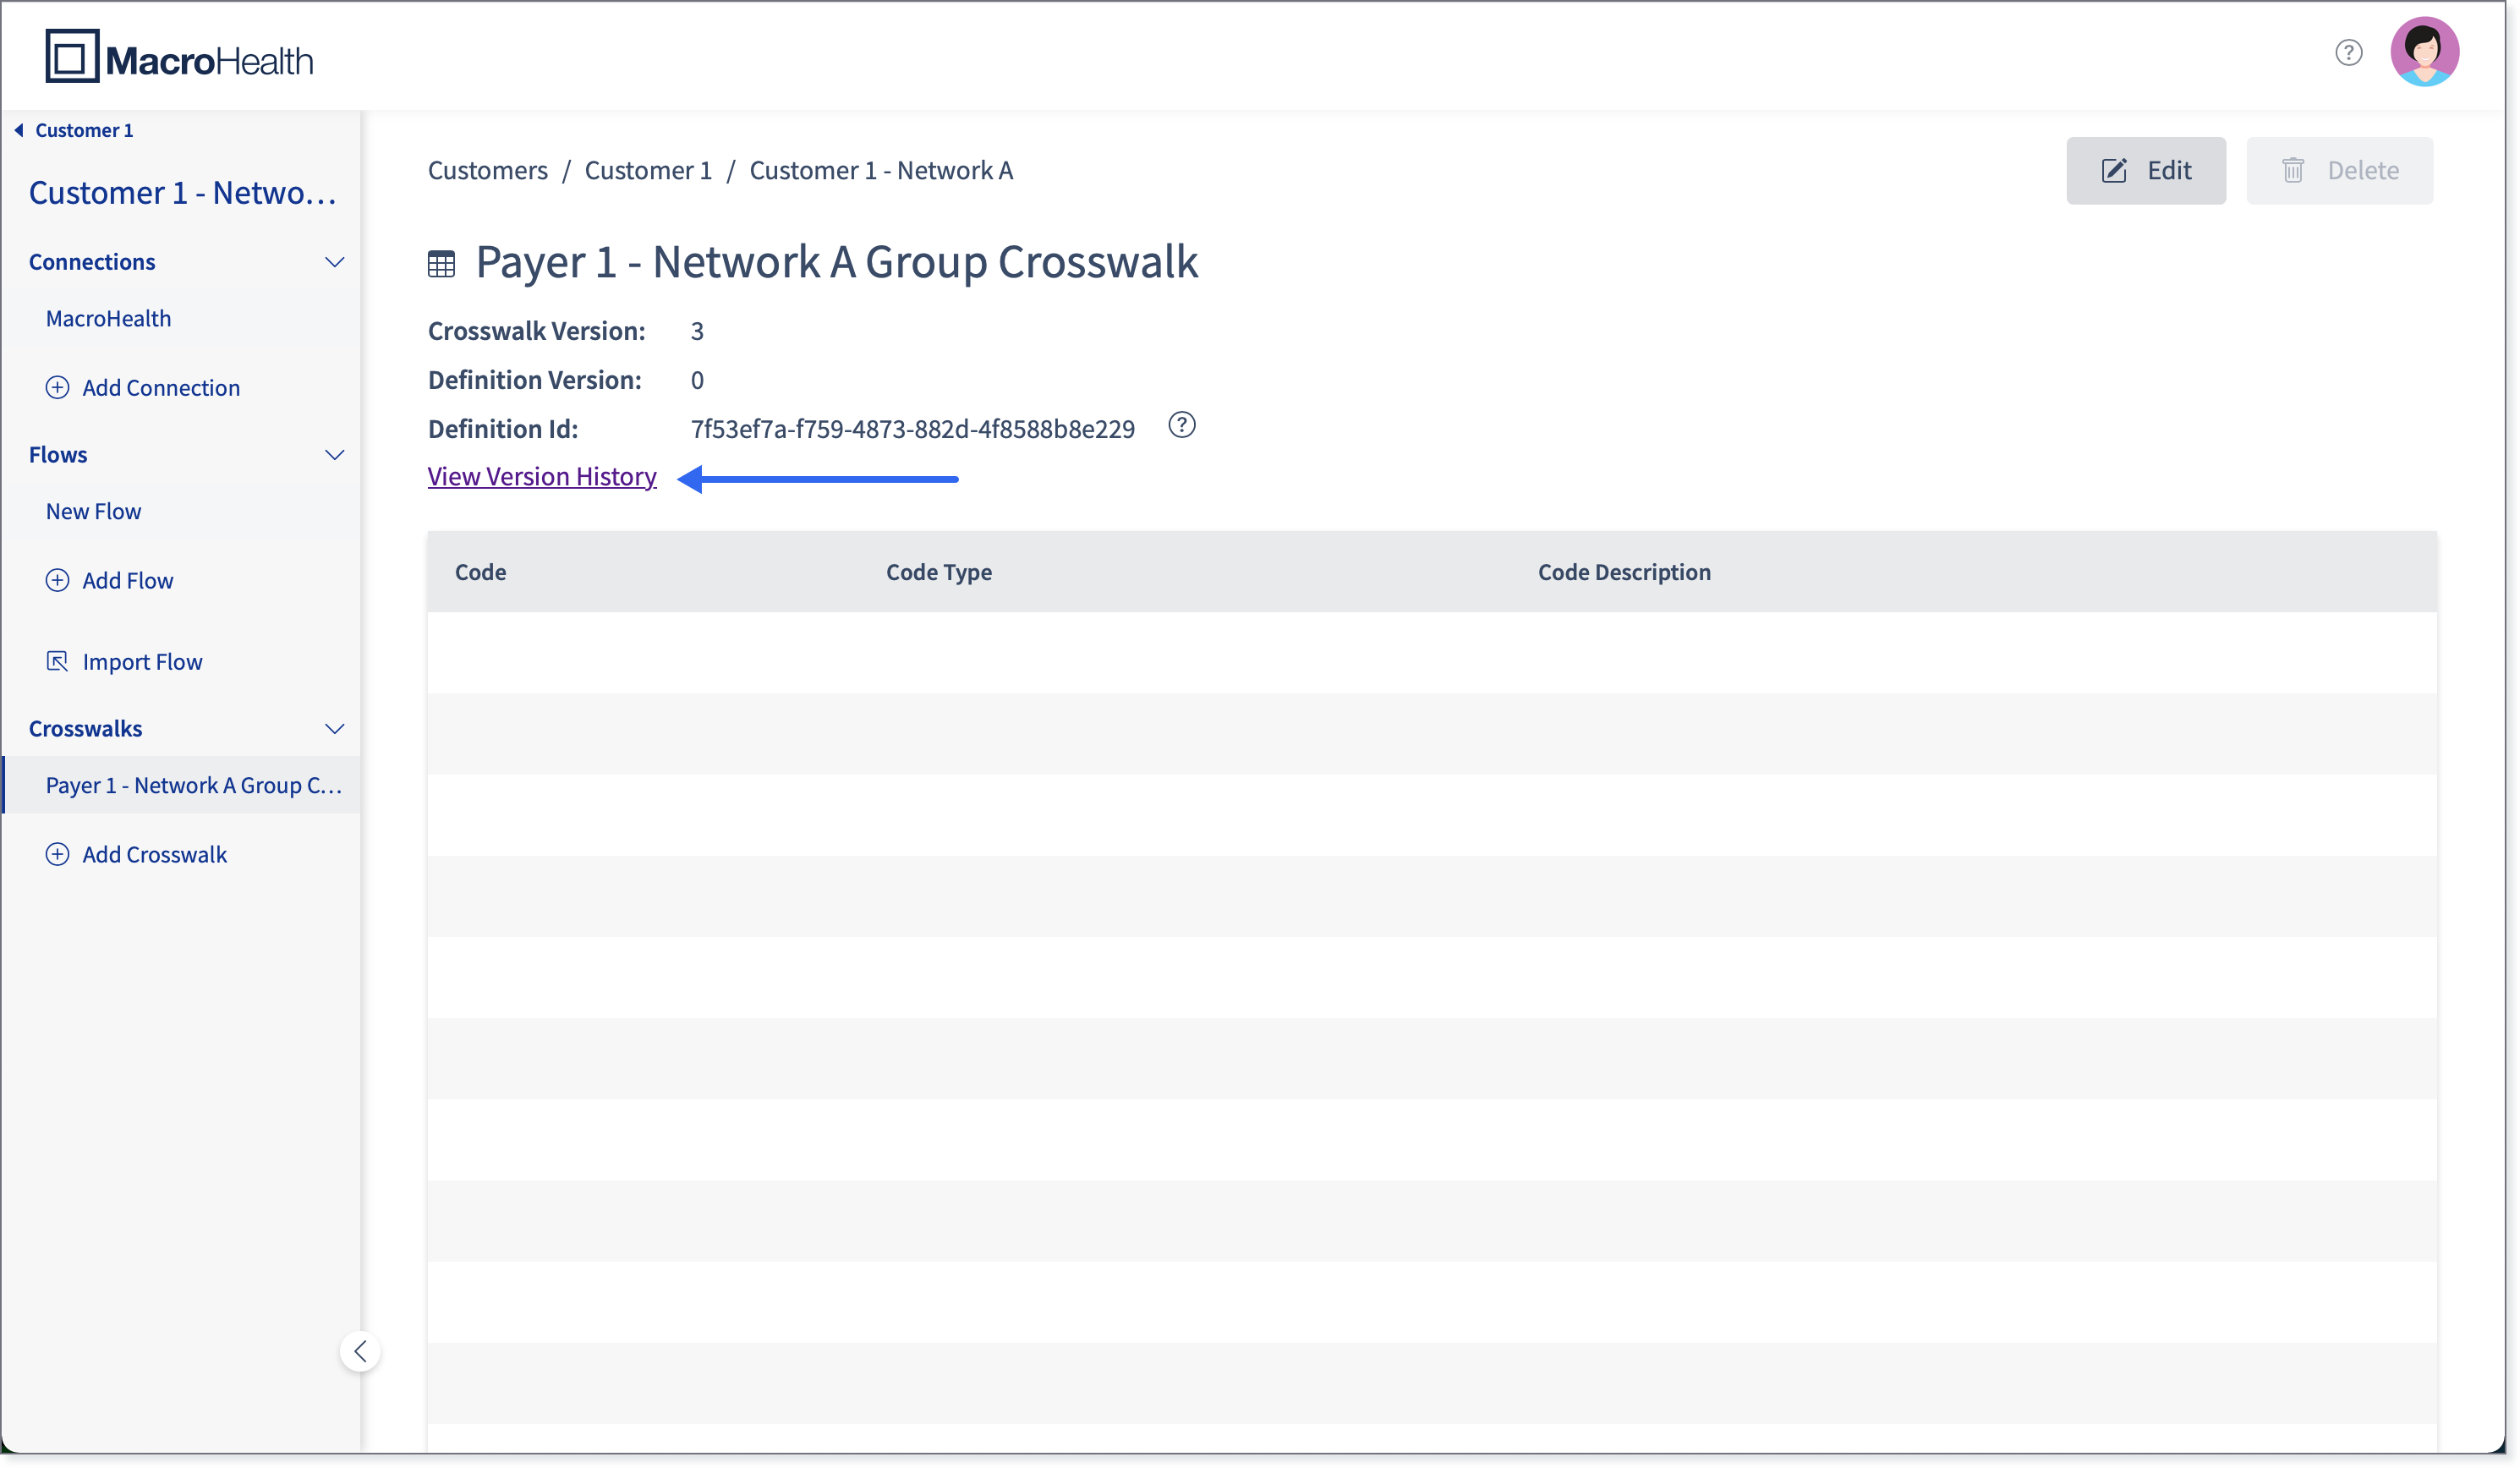
Task: Collapse the Crosswalks section
Action: 335,729
